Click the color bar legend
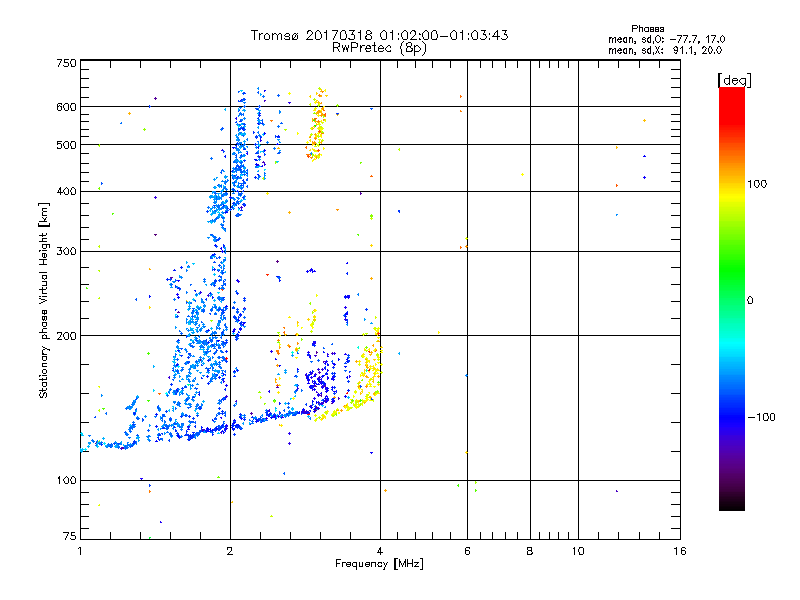 coord(732,298)
